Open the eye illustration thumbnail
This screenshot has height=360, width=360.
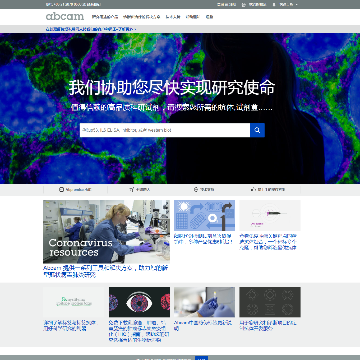coord(139,302)
